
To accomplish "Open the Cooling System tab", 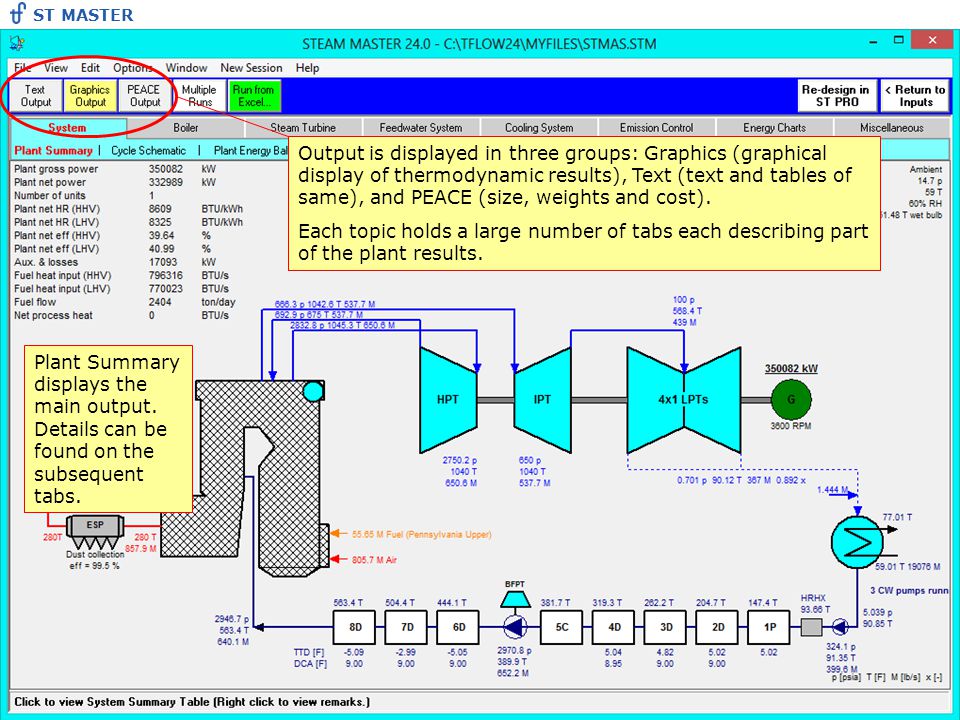I will [539, 128].
